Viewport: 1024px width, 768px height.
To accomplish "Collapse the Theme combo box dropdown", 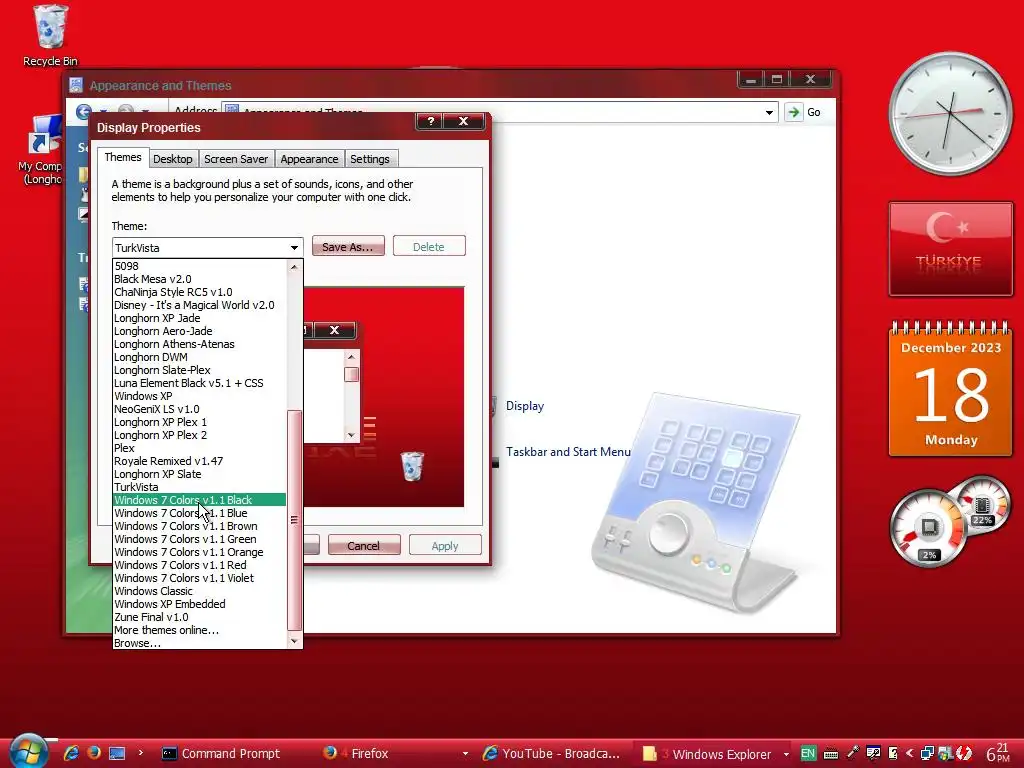I will (295, 248).
